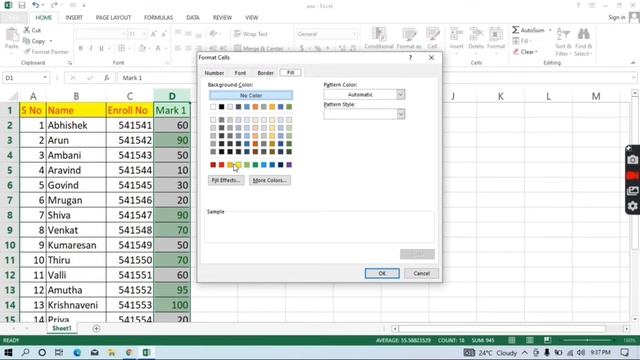Switch to Page Layout view in status bar
The height and width of the screenshot is (360, 640).
530,340
